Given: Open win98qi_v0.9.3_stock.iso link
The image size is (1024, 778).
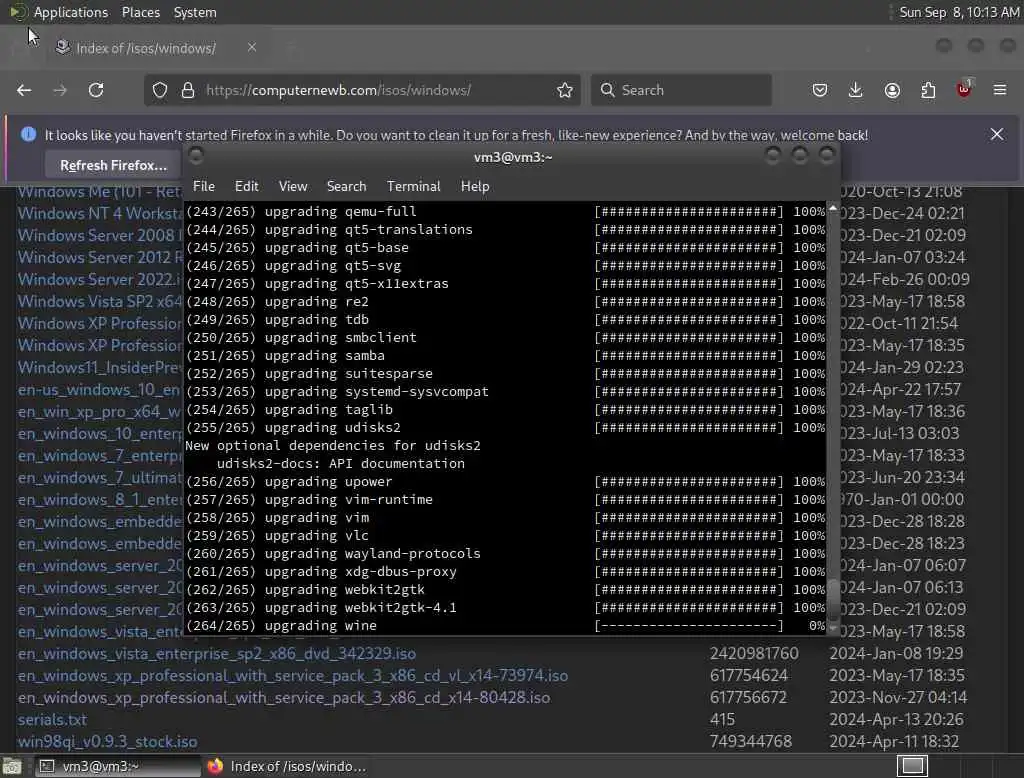Looking at the screenshot, I should 108,741.
